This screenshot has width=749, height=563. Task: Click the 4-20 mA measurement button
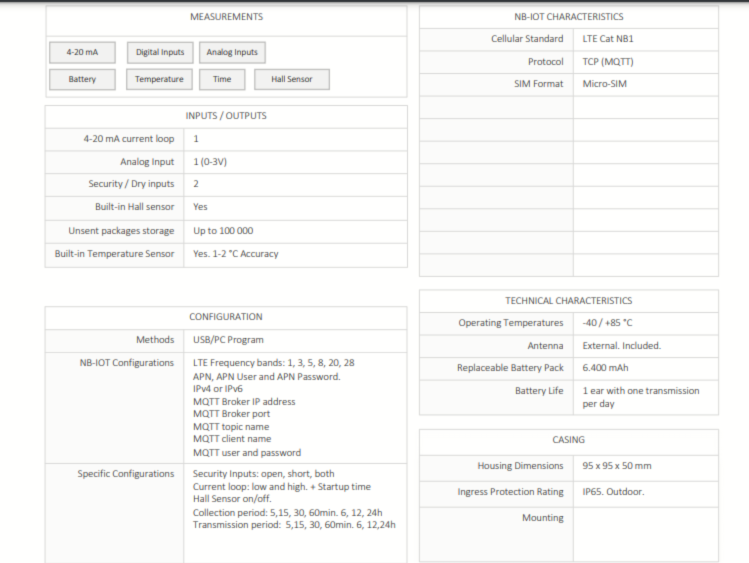point(82,53)
